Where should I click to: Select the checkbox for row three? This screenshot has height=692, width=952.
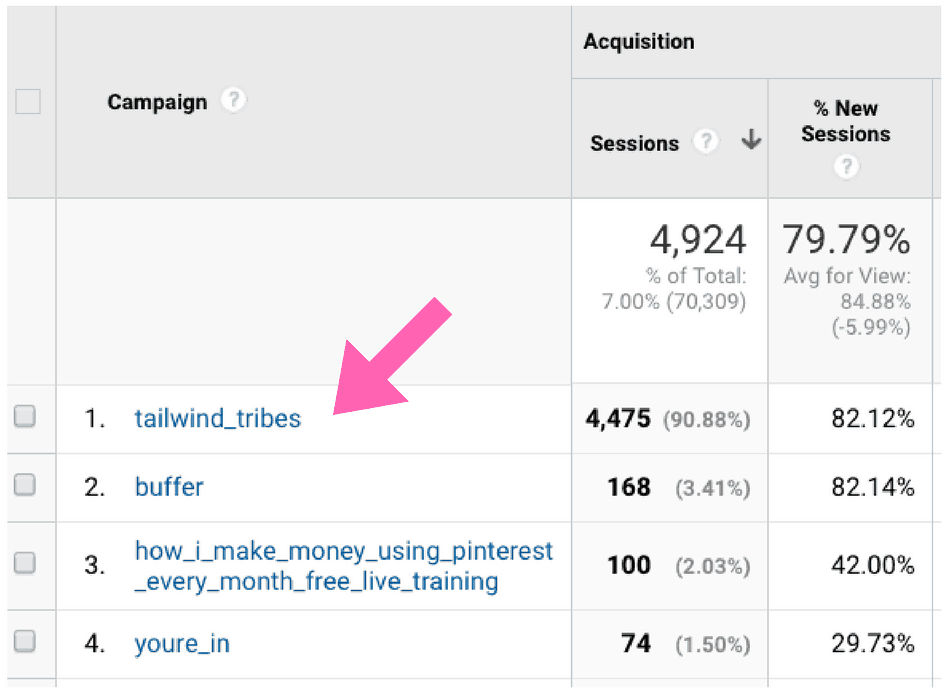coord(25,563)
